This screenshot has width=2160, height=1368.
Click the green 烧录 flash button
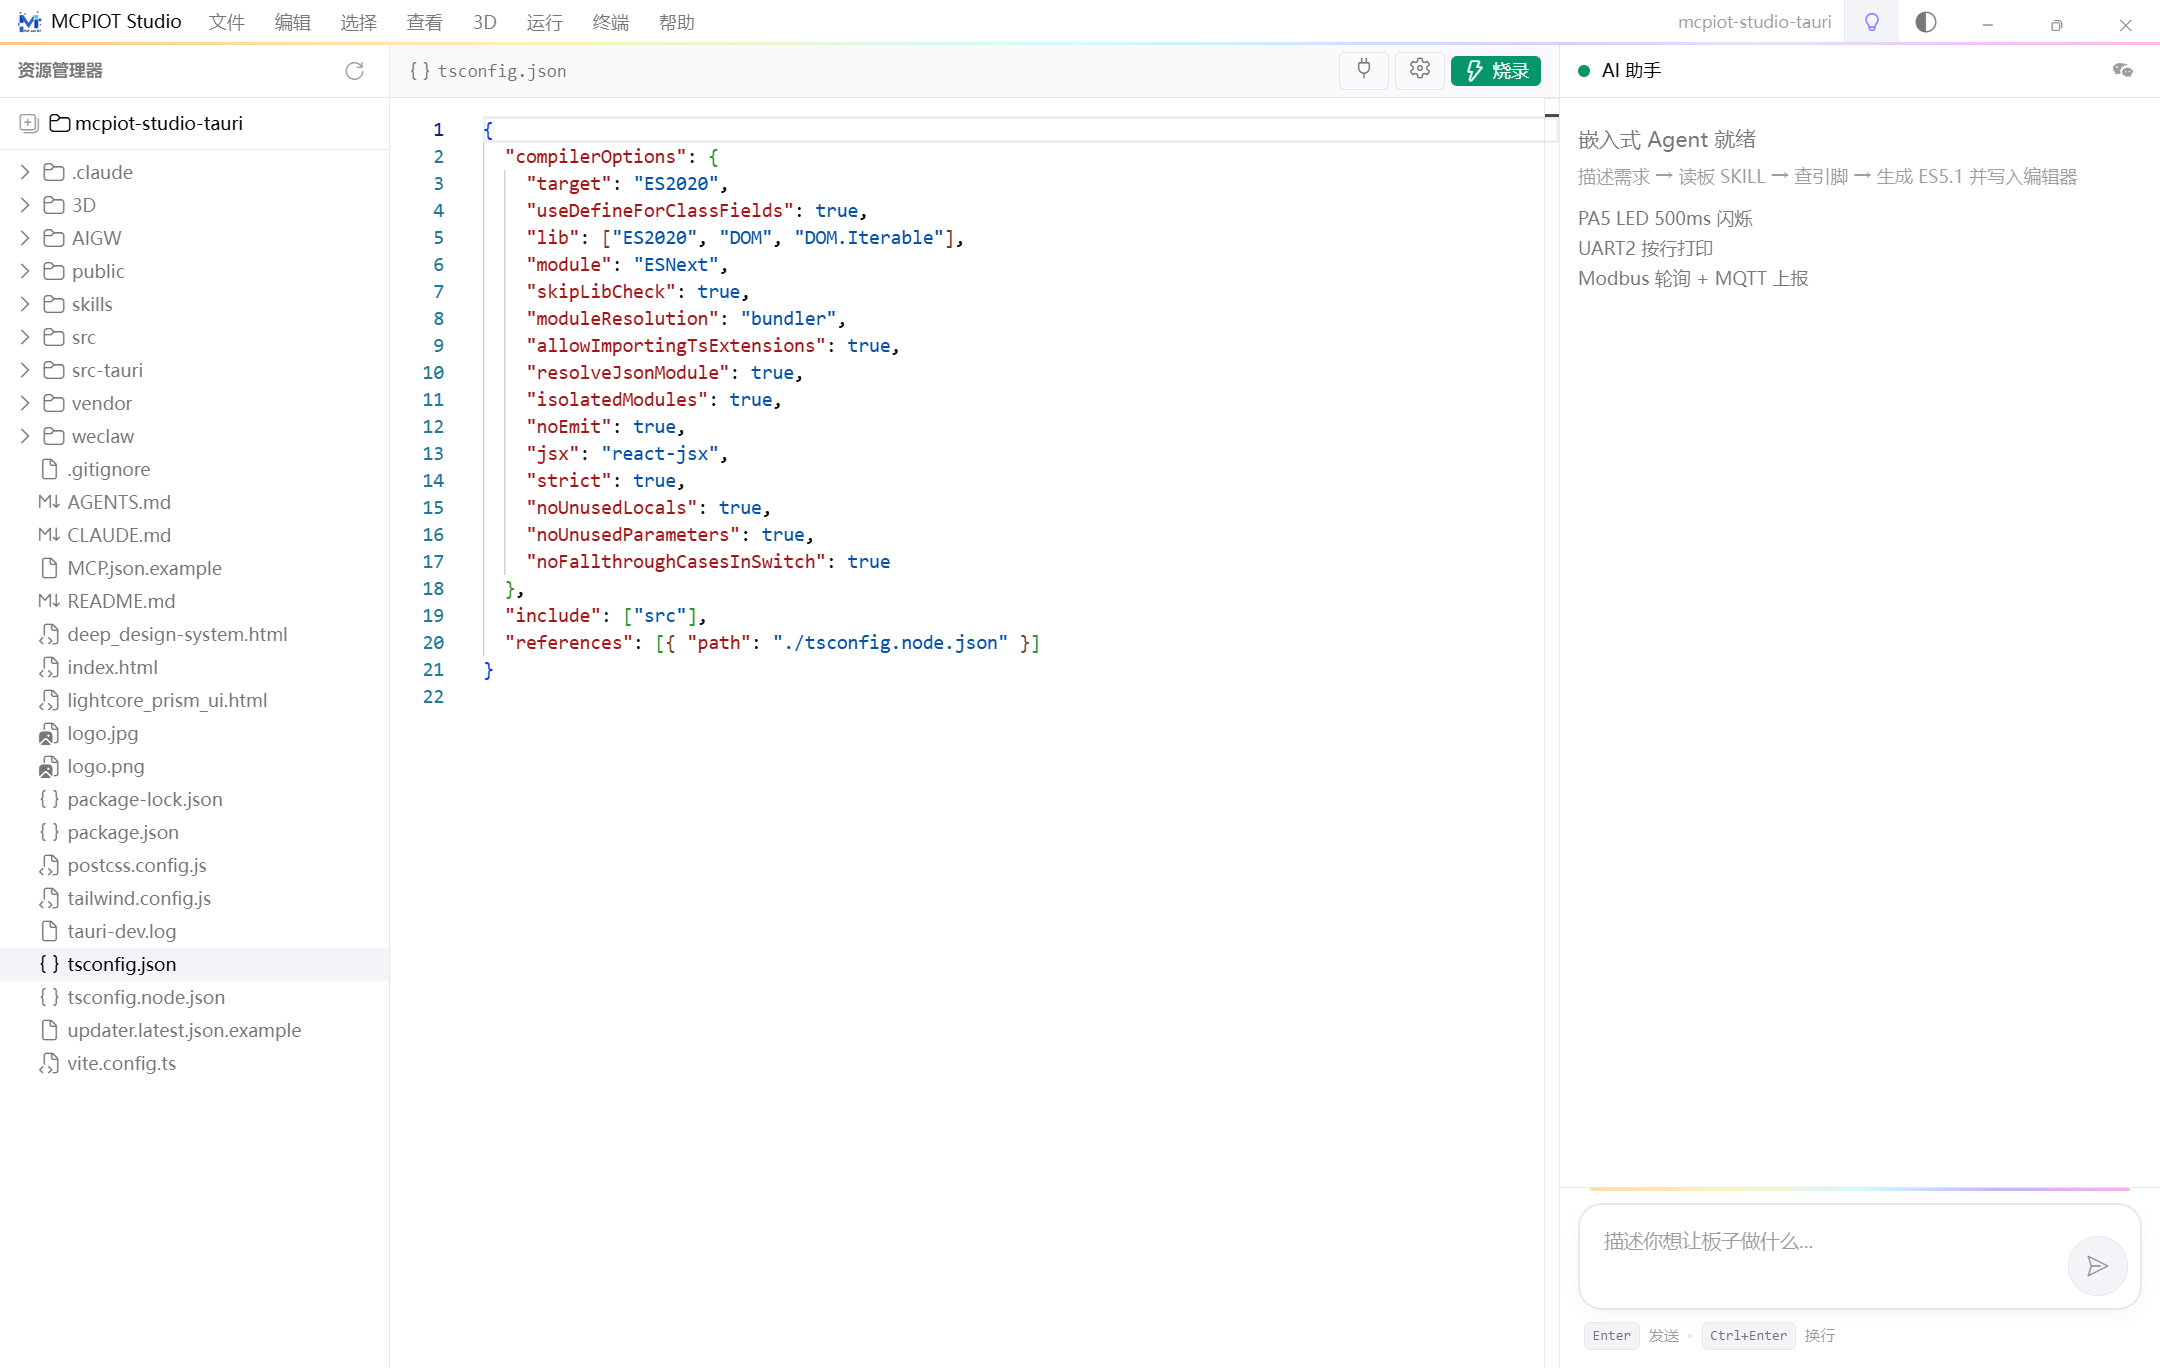pos(1496,71)
